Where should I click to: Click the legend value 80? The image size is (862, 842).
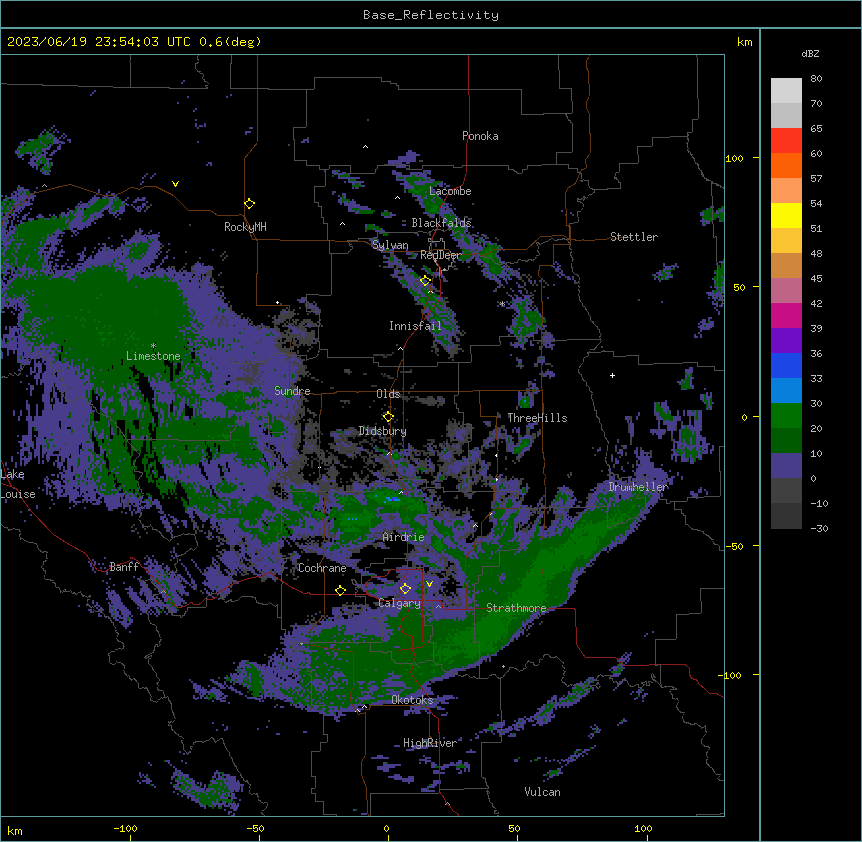pos(816,79)
